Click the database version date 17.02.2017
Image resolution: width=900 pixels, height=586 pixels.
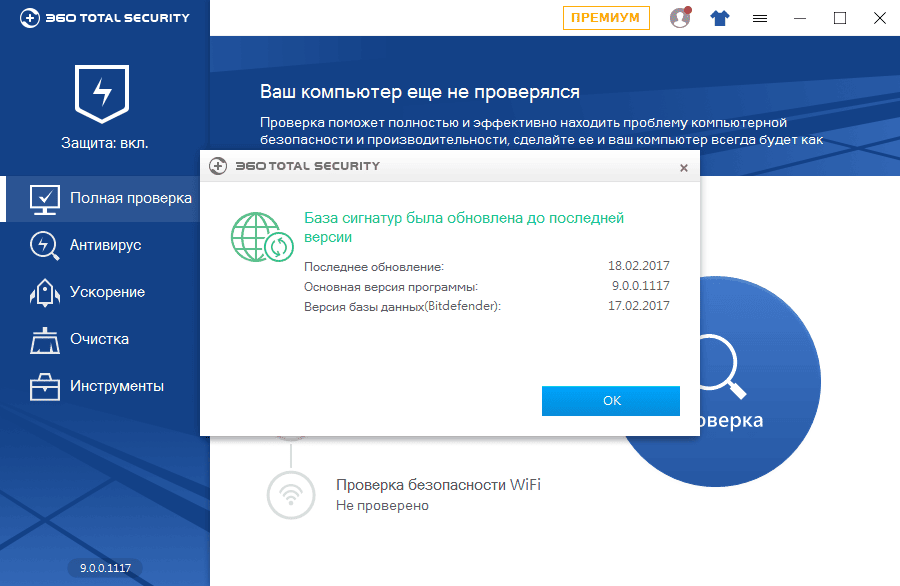(x=638, y=306)
